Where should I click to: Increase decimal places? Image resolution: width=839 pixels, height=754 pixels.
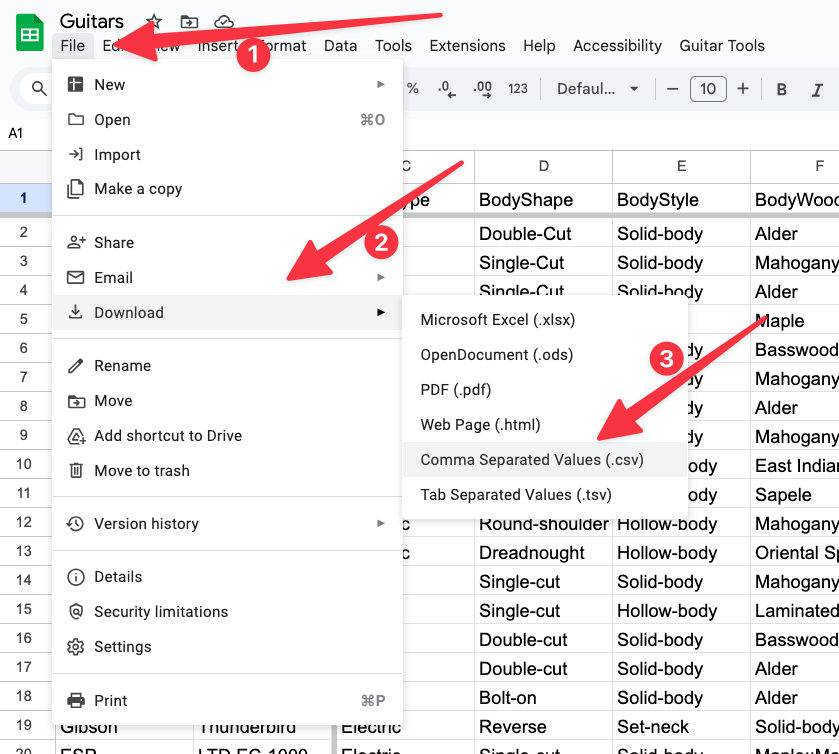482,88
